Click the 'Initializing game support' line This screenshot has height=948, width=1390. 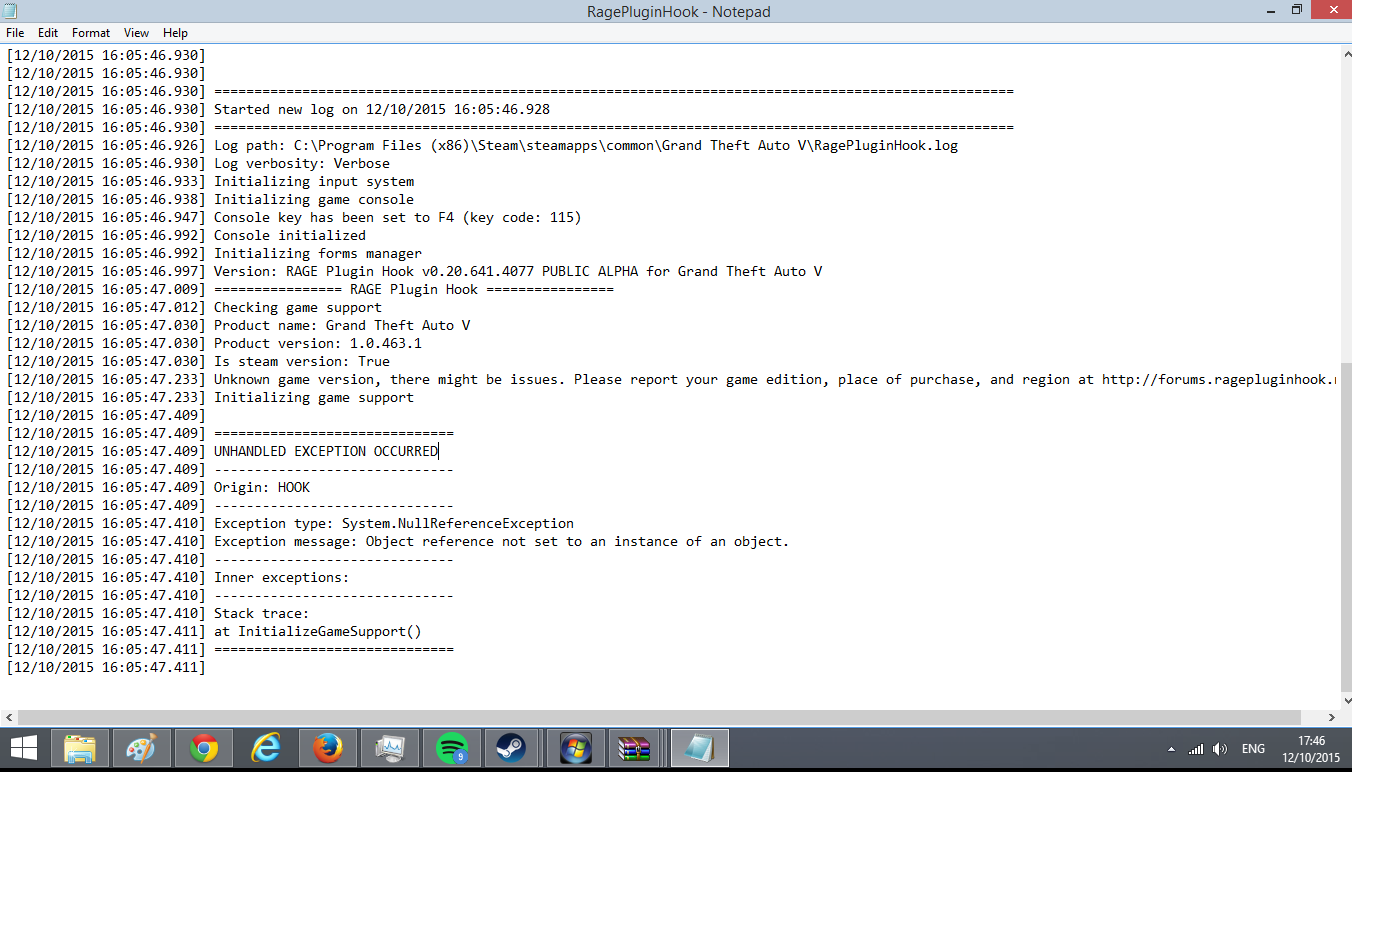pos(314,398)
